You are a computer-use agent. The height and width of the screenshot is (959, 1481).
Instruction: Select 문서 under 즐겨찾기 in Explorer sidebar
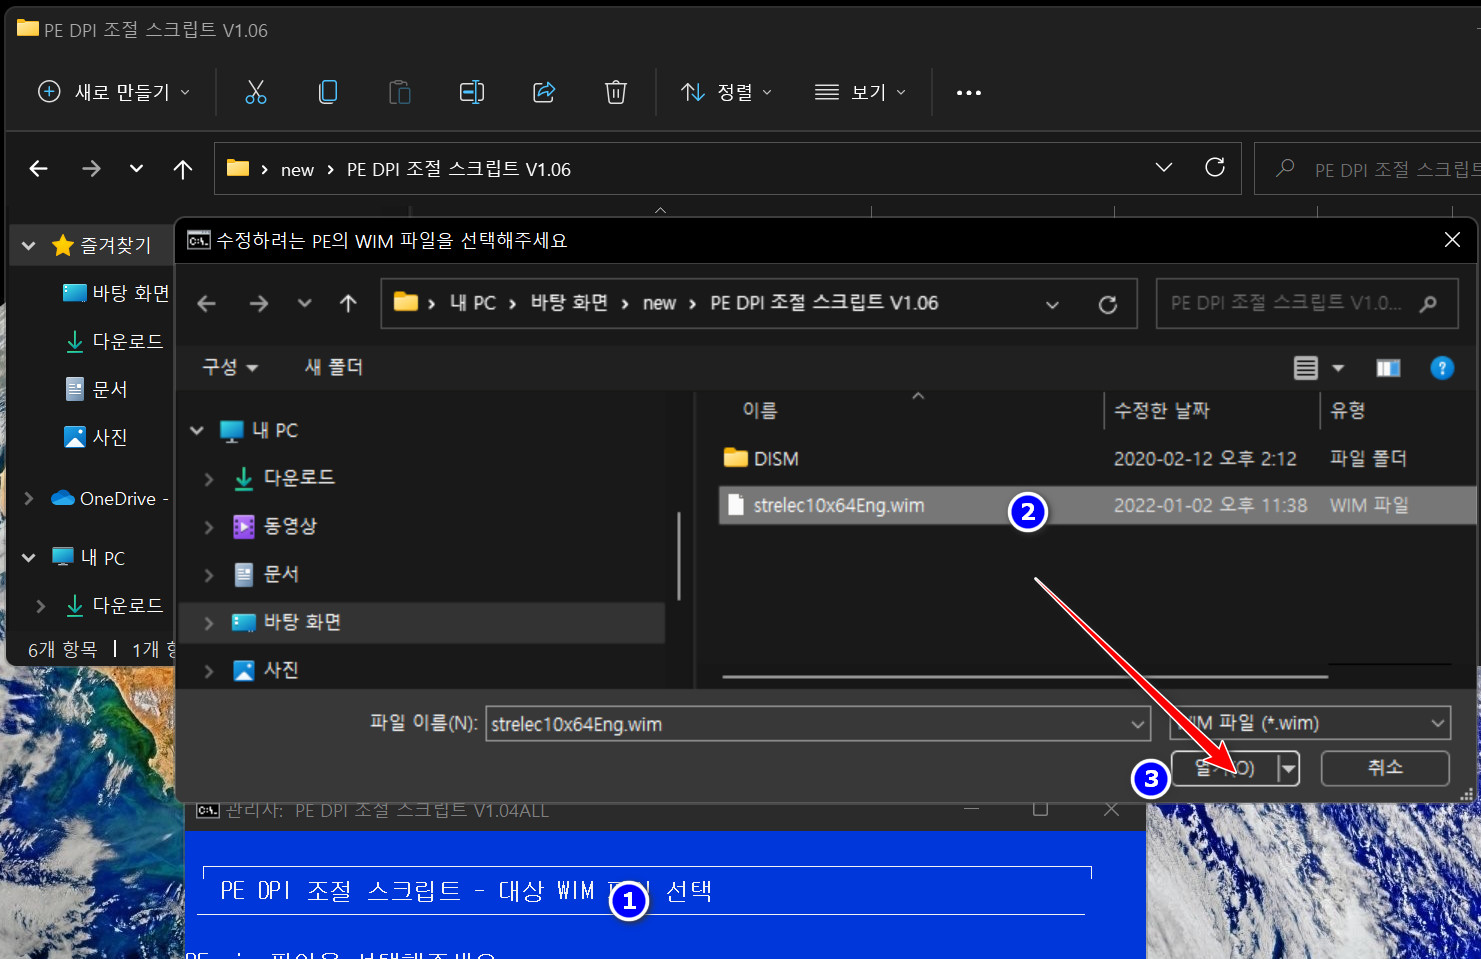(x=96, y=389)
